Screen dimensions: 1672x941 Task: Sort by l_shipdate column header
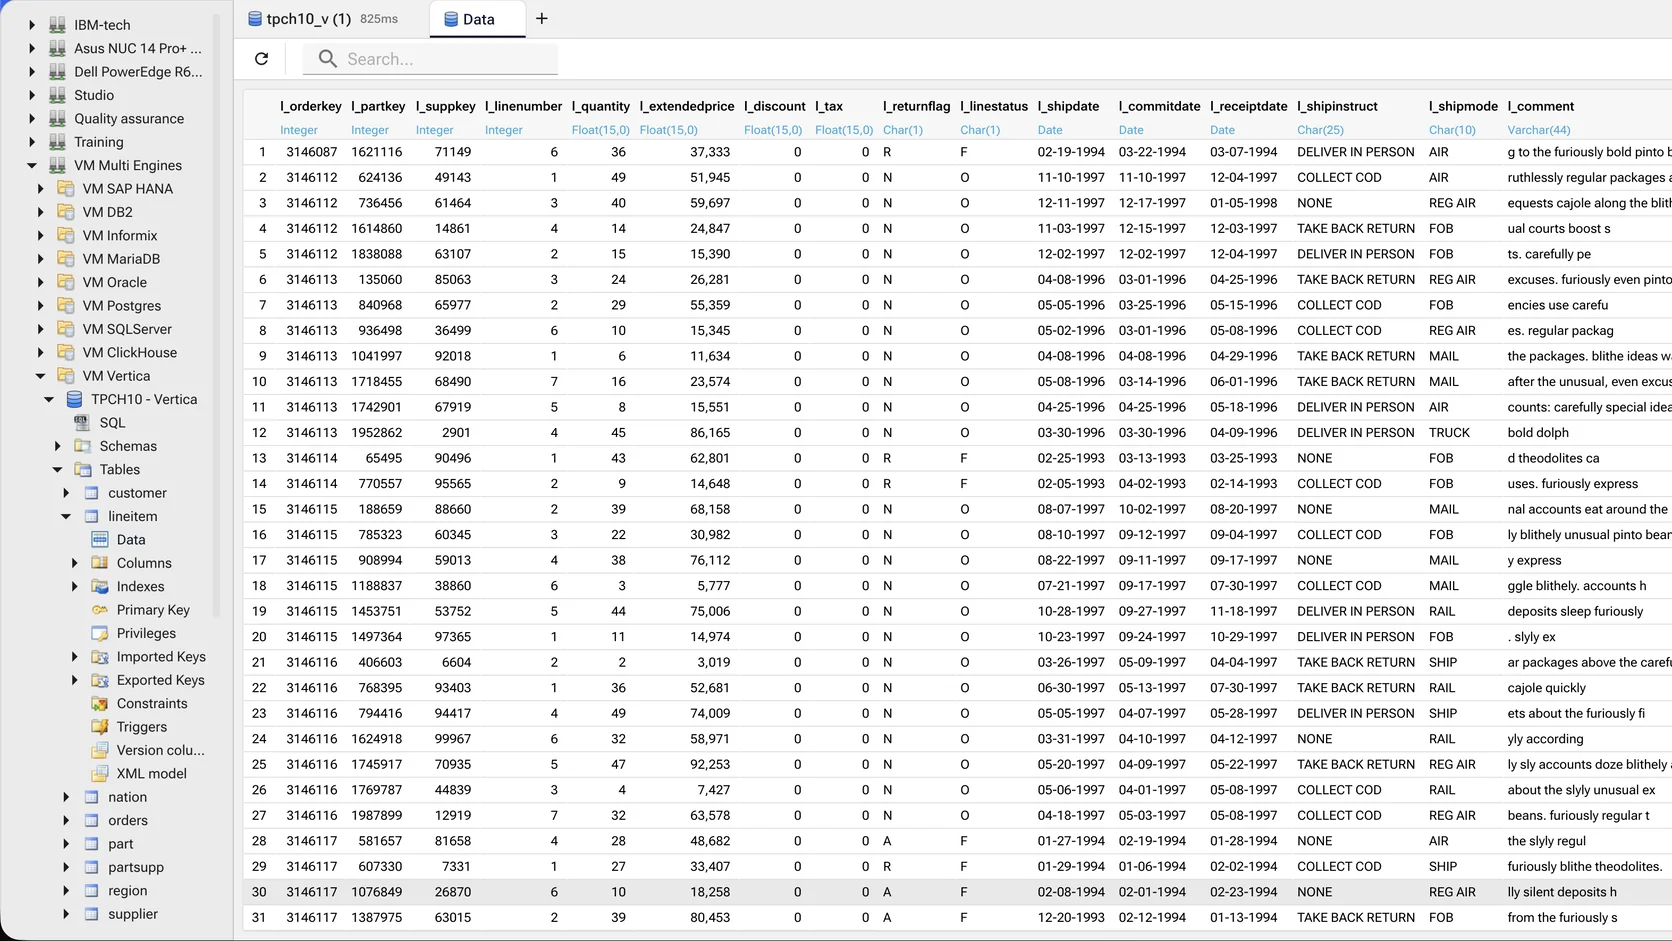click(x=1068, y=106)
